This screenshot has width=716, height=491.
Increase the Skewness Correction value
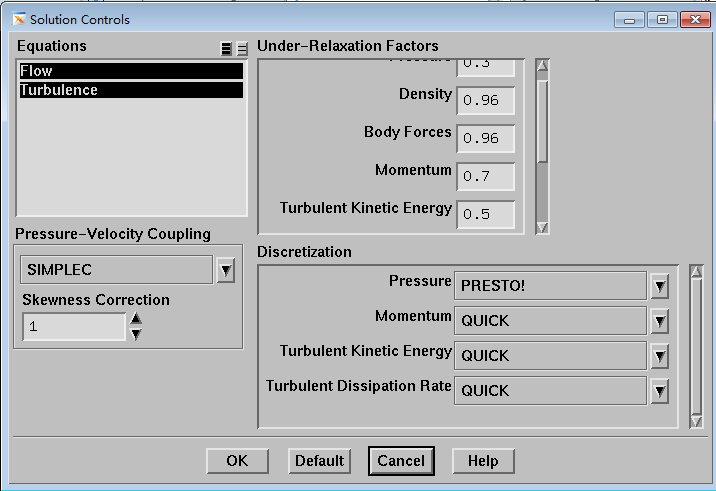(x=136, y=320)
